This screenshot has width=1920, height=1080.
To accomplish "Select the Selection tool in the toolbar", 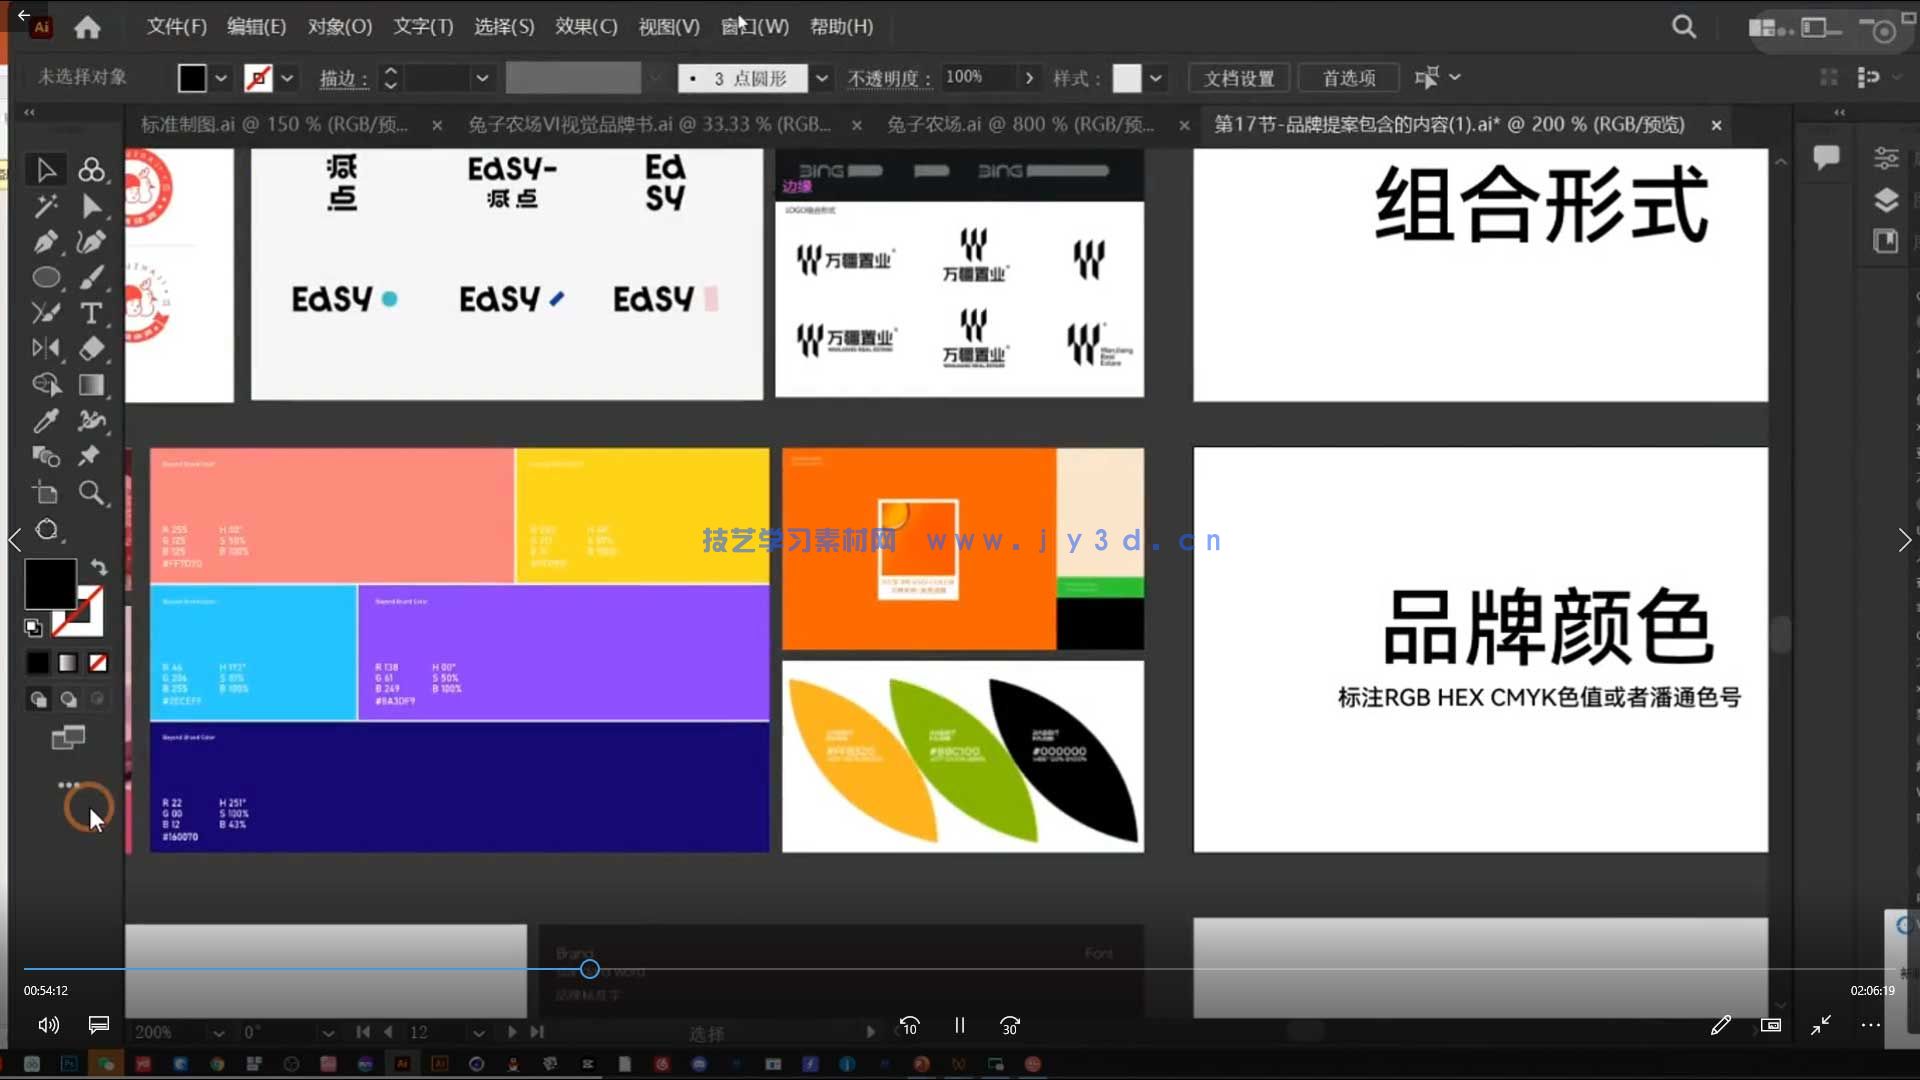I will 45,169.
